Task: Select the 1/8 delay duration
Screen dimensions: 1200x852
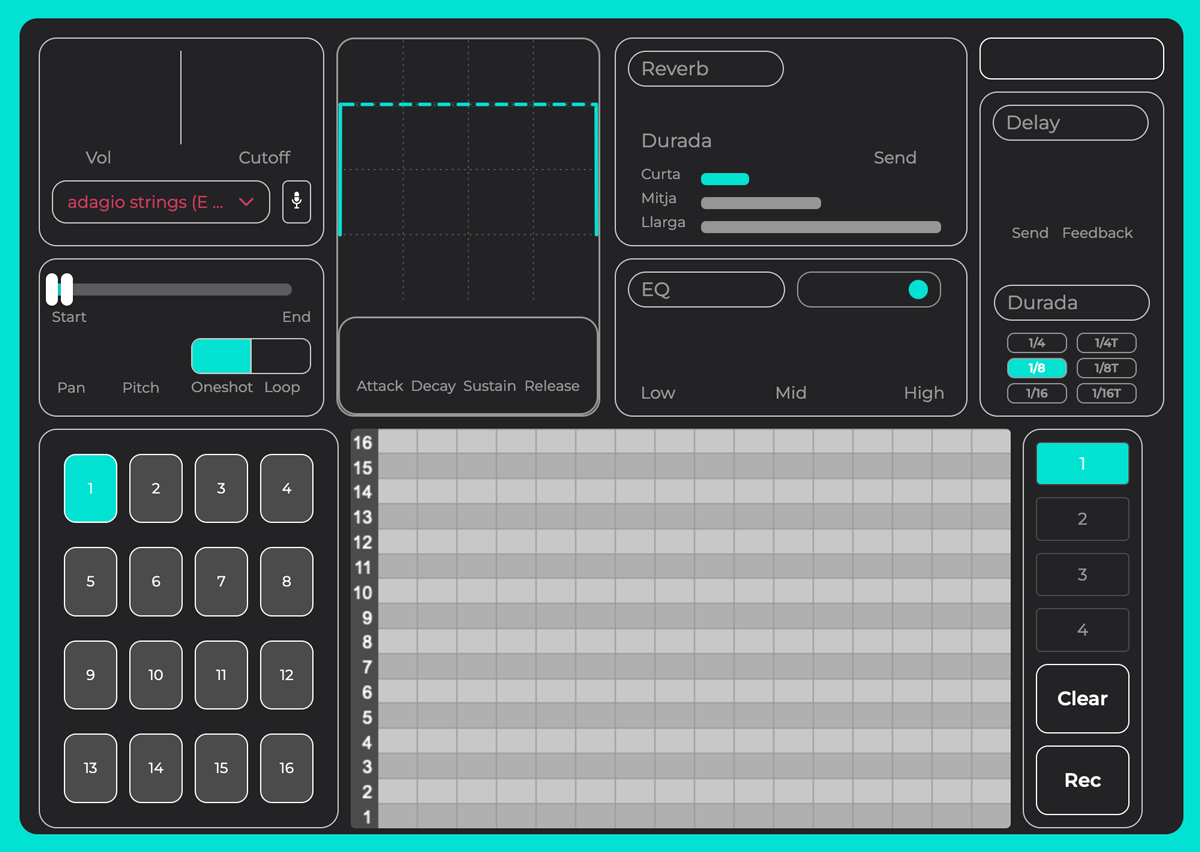Action: pos(1037,368)
